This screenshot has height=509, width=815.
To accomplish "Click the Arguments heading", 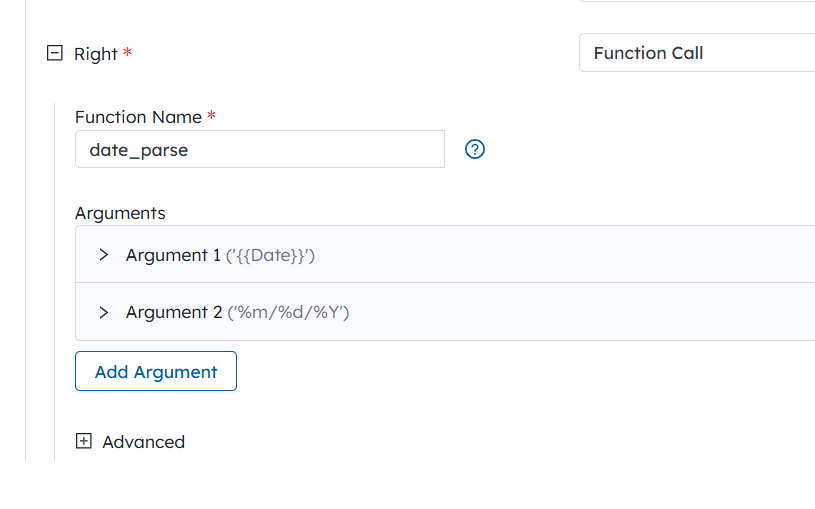I will pyautogui.click(x=120, y=213).
